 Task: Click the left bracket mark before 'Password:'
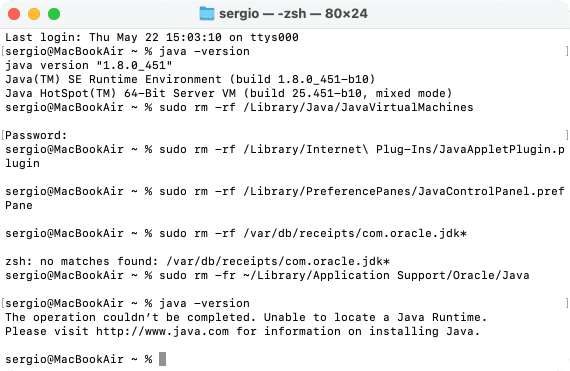tap(3, 136)
